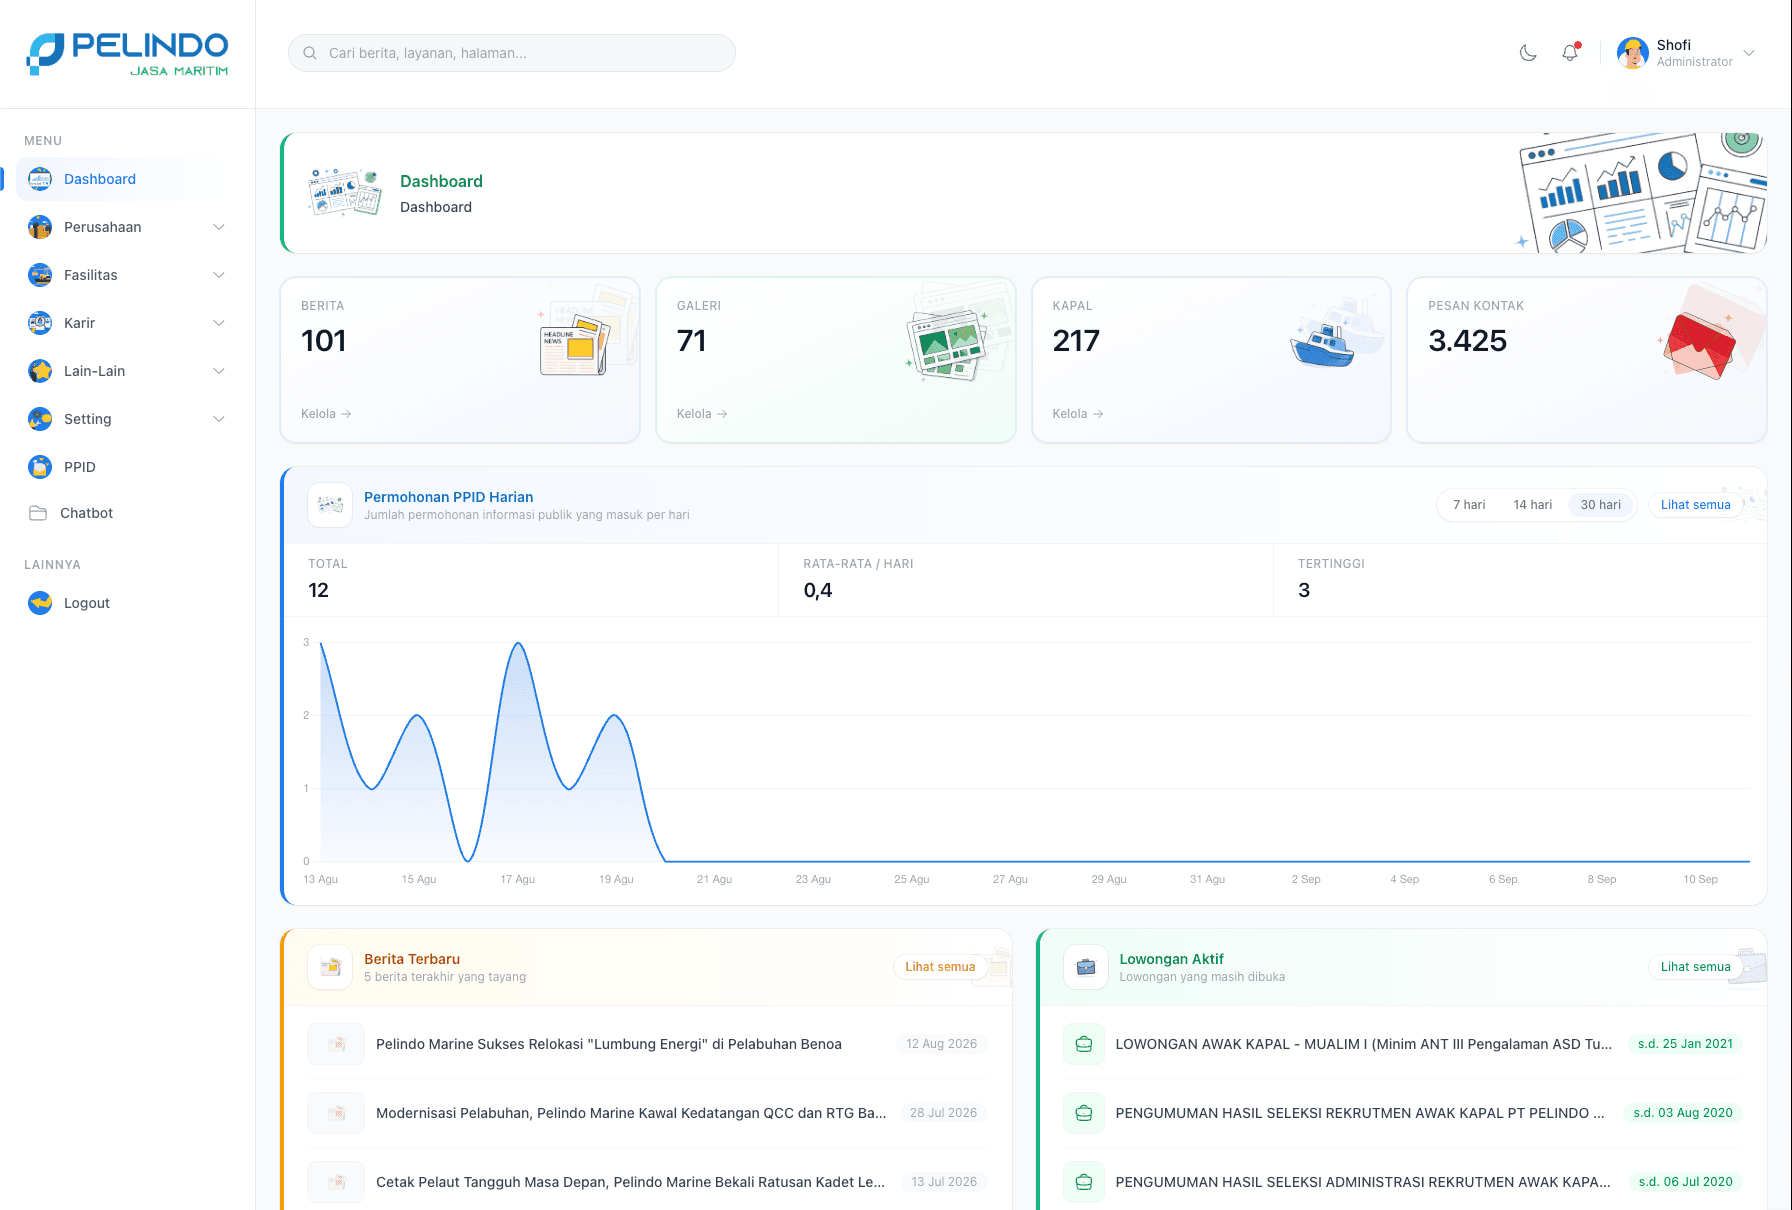Image resolution: width=1792 pixels, height=1210 pixels.
Task: Click Pelindo Jasa Maritim logo
Action: [128, 54]
